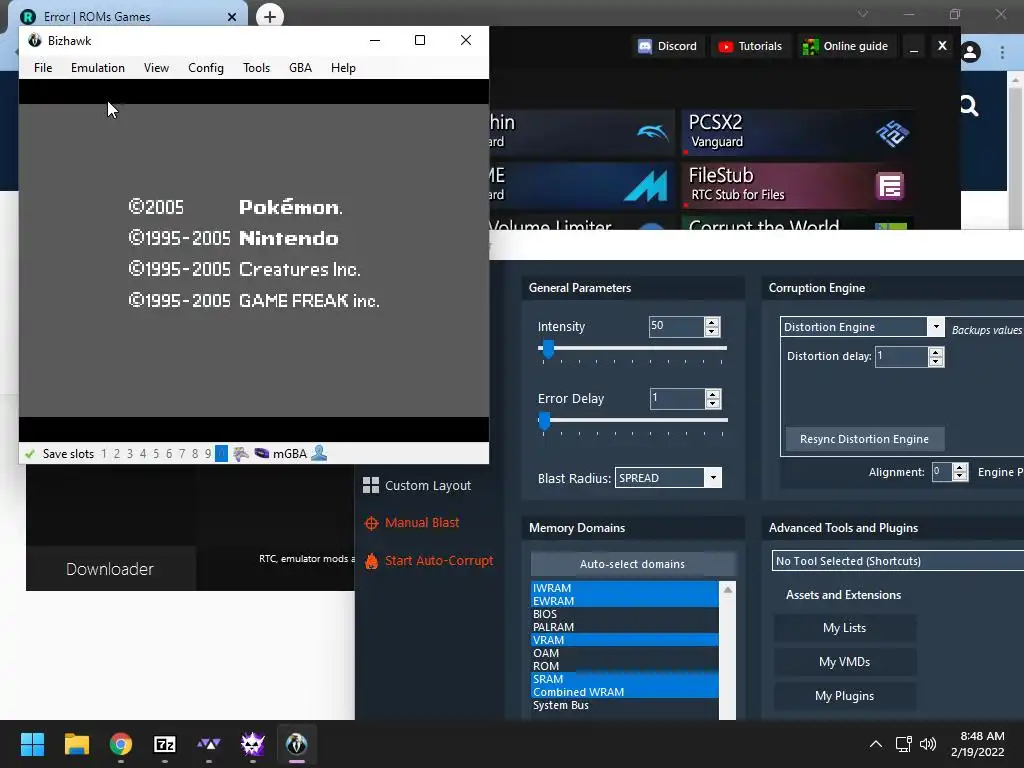Open the GBA menu in Bizhawk
Viewport: 1024px width, 768px height.
(x=300, y=68)
